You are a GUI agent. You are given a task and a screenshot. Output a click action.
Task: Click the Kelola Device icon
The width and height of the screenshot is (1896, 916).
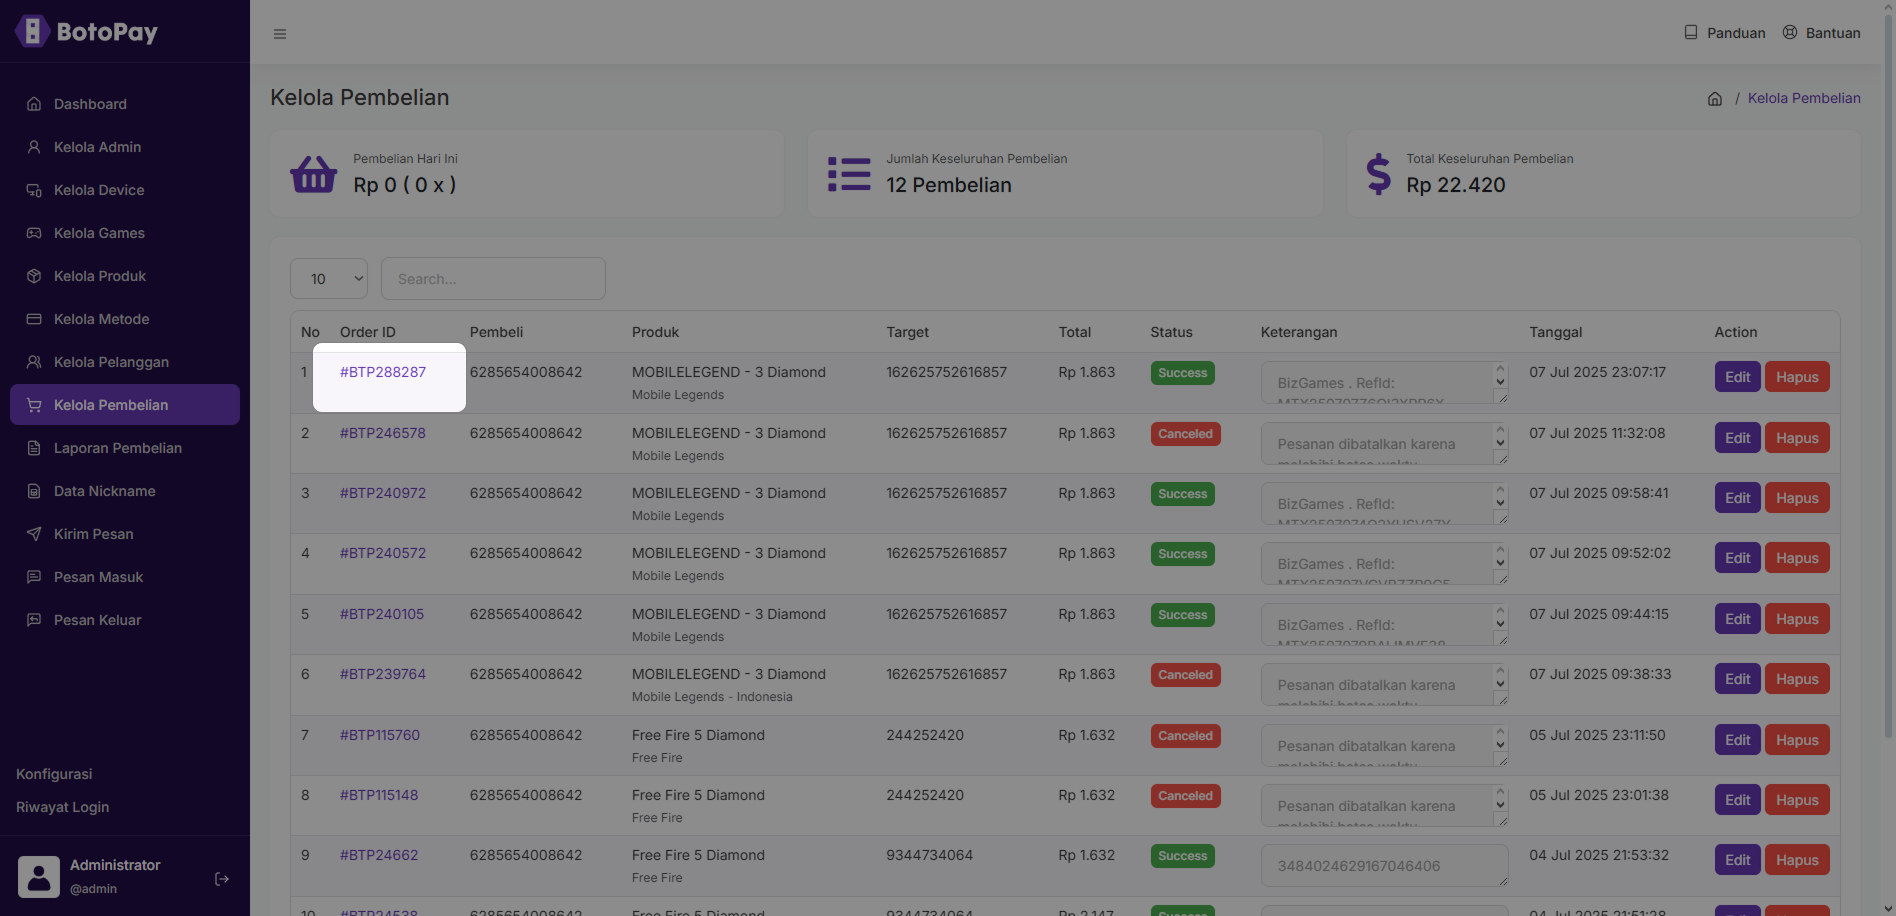click(34, 190)
